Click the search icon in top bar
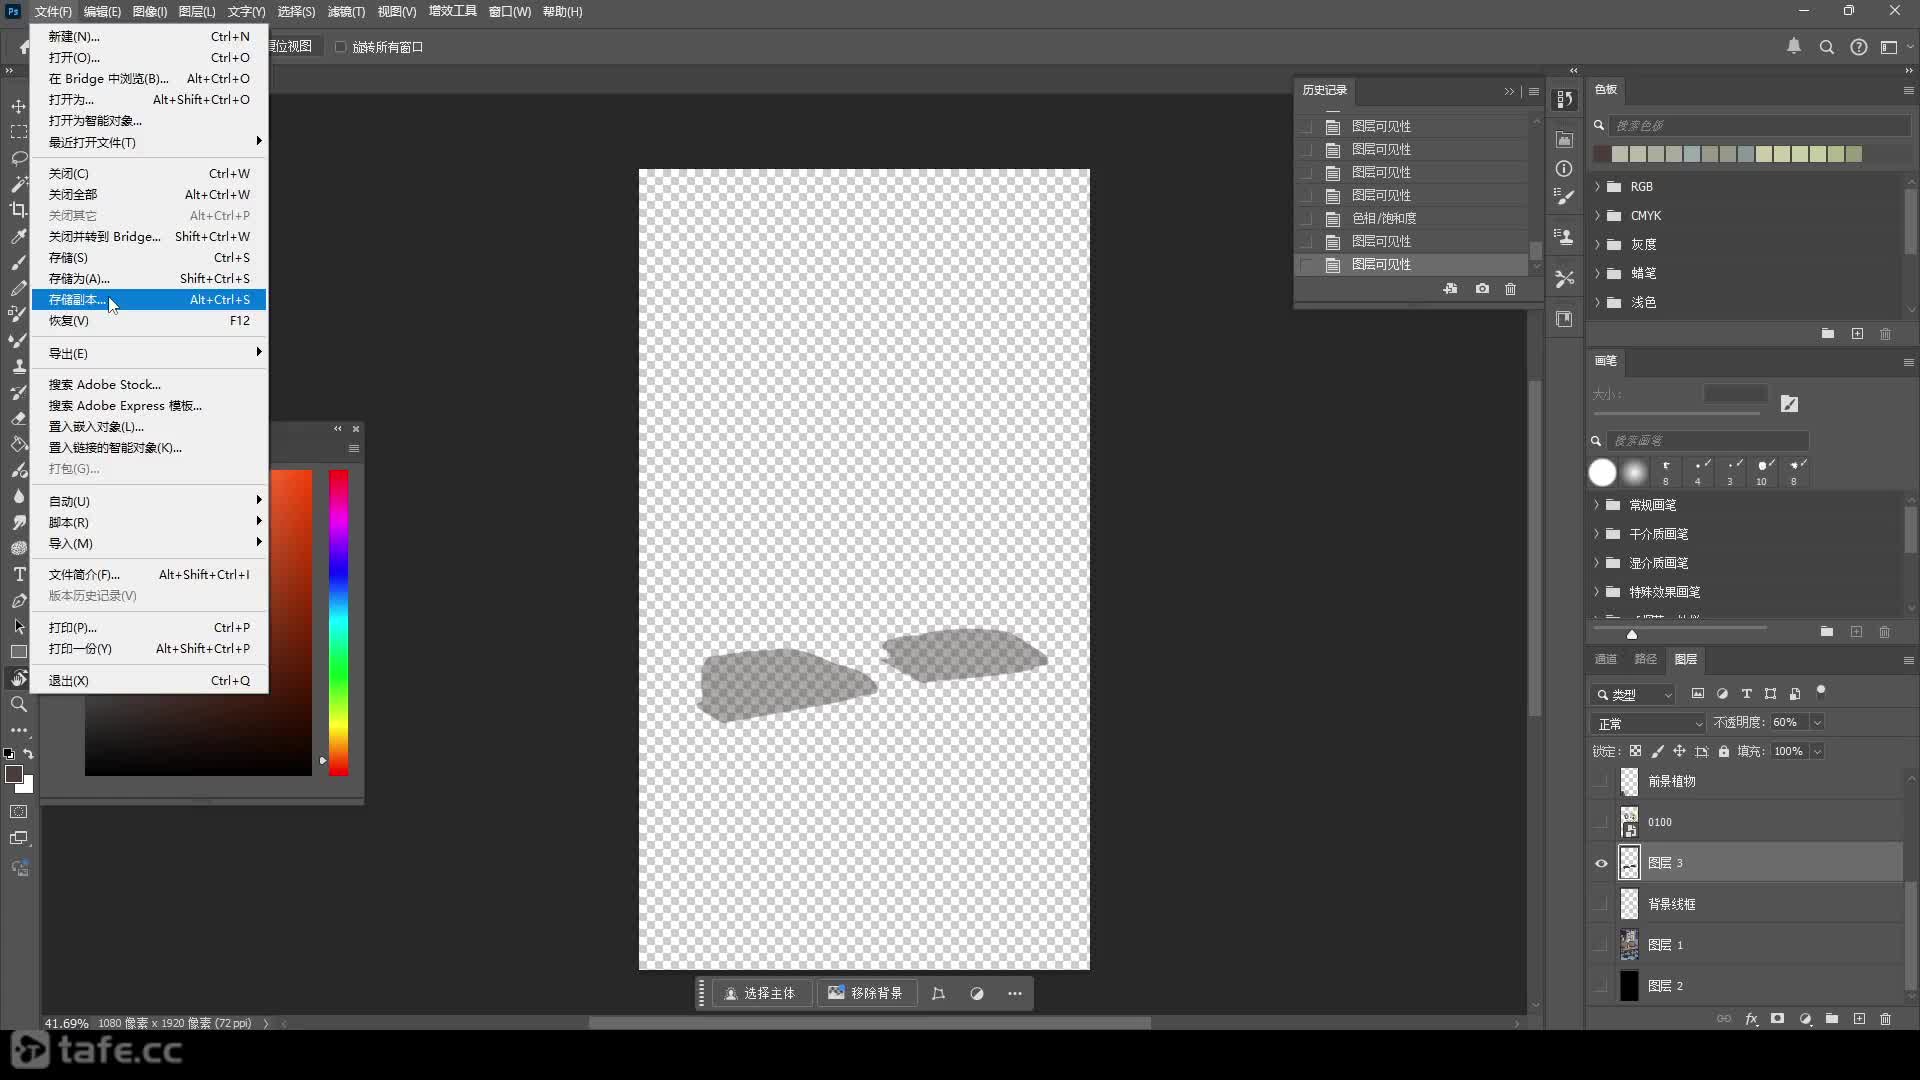Image resolution: width=1920 pixels, height=1080 pixels. pyautogui.click(x=1826, y=47)
